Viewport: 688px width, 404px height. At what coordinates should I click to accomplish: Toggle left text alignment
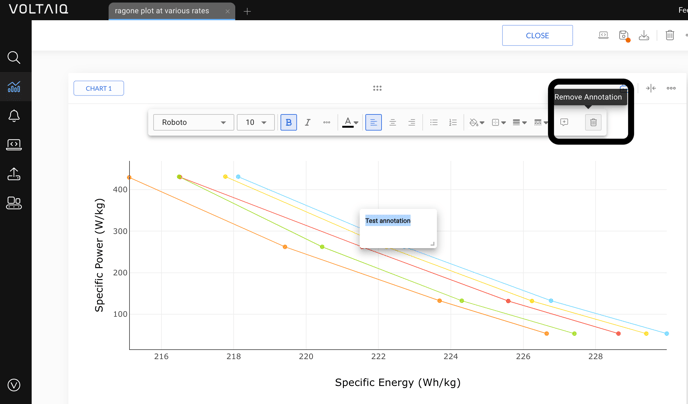pyautogui.click(x=373, y=123)
